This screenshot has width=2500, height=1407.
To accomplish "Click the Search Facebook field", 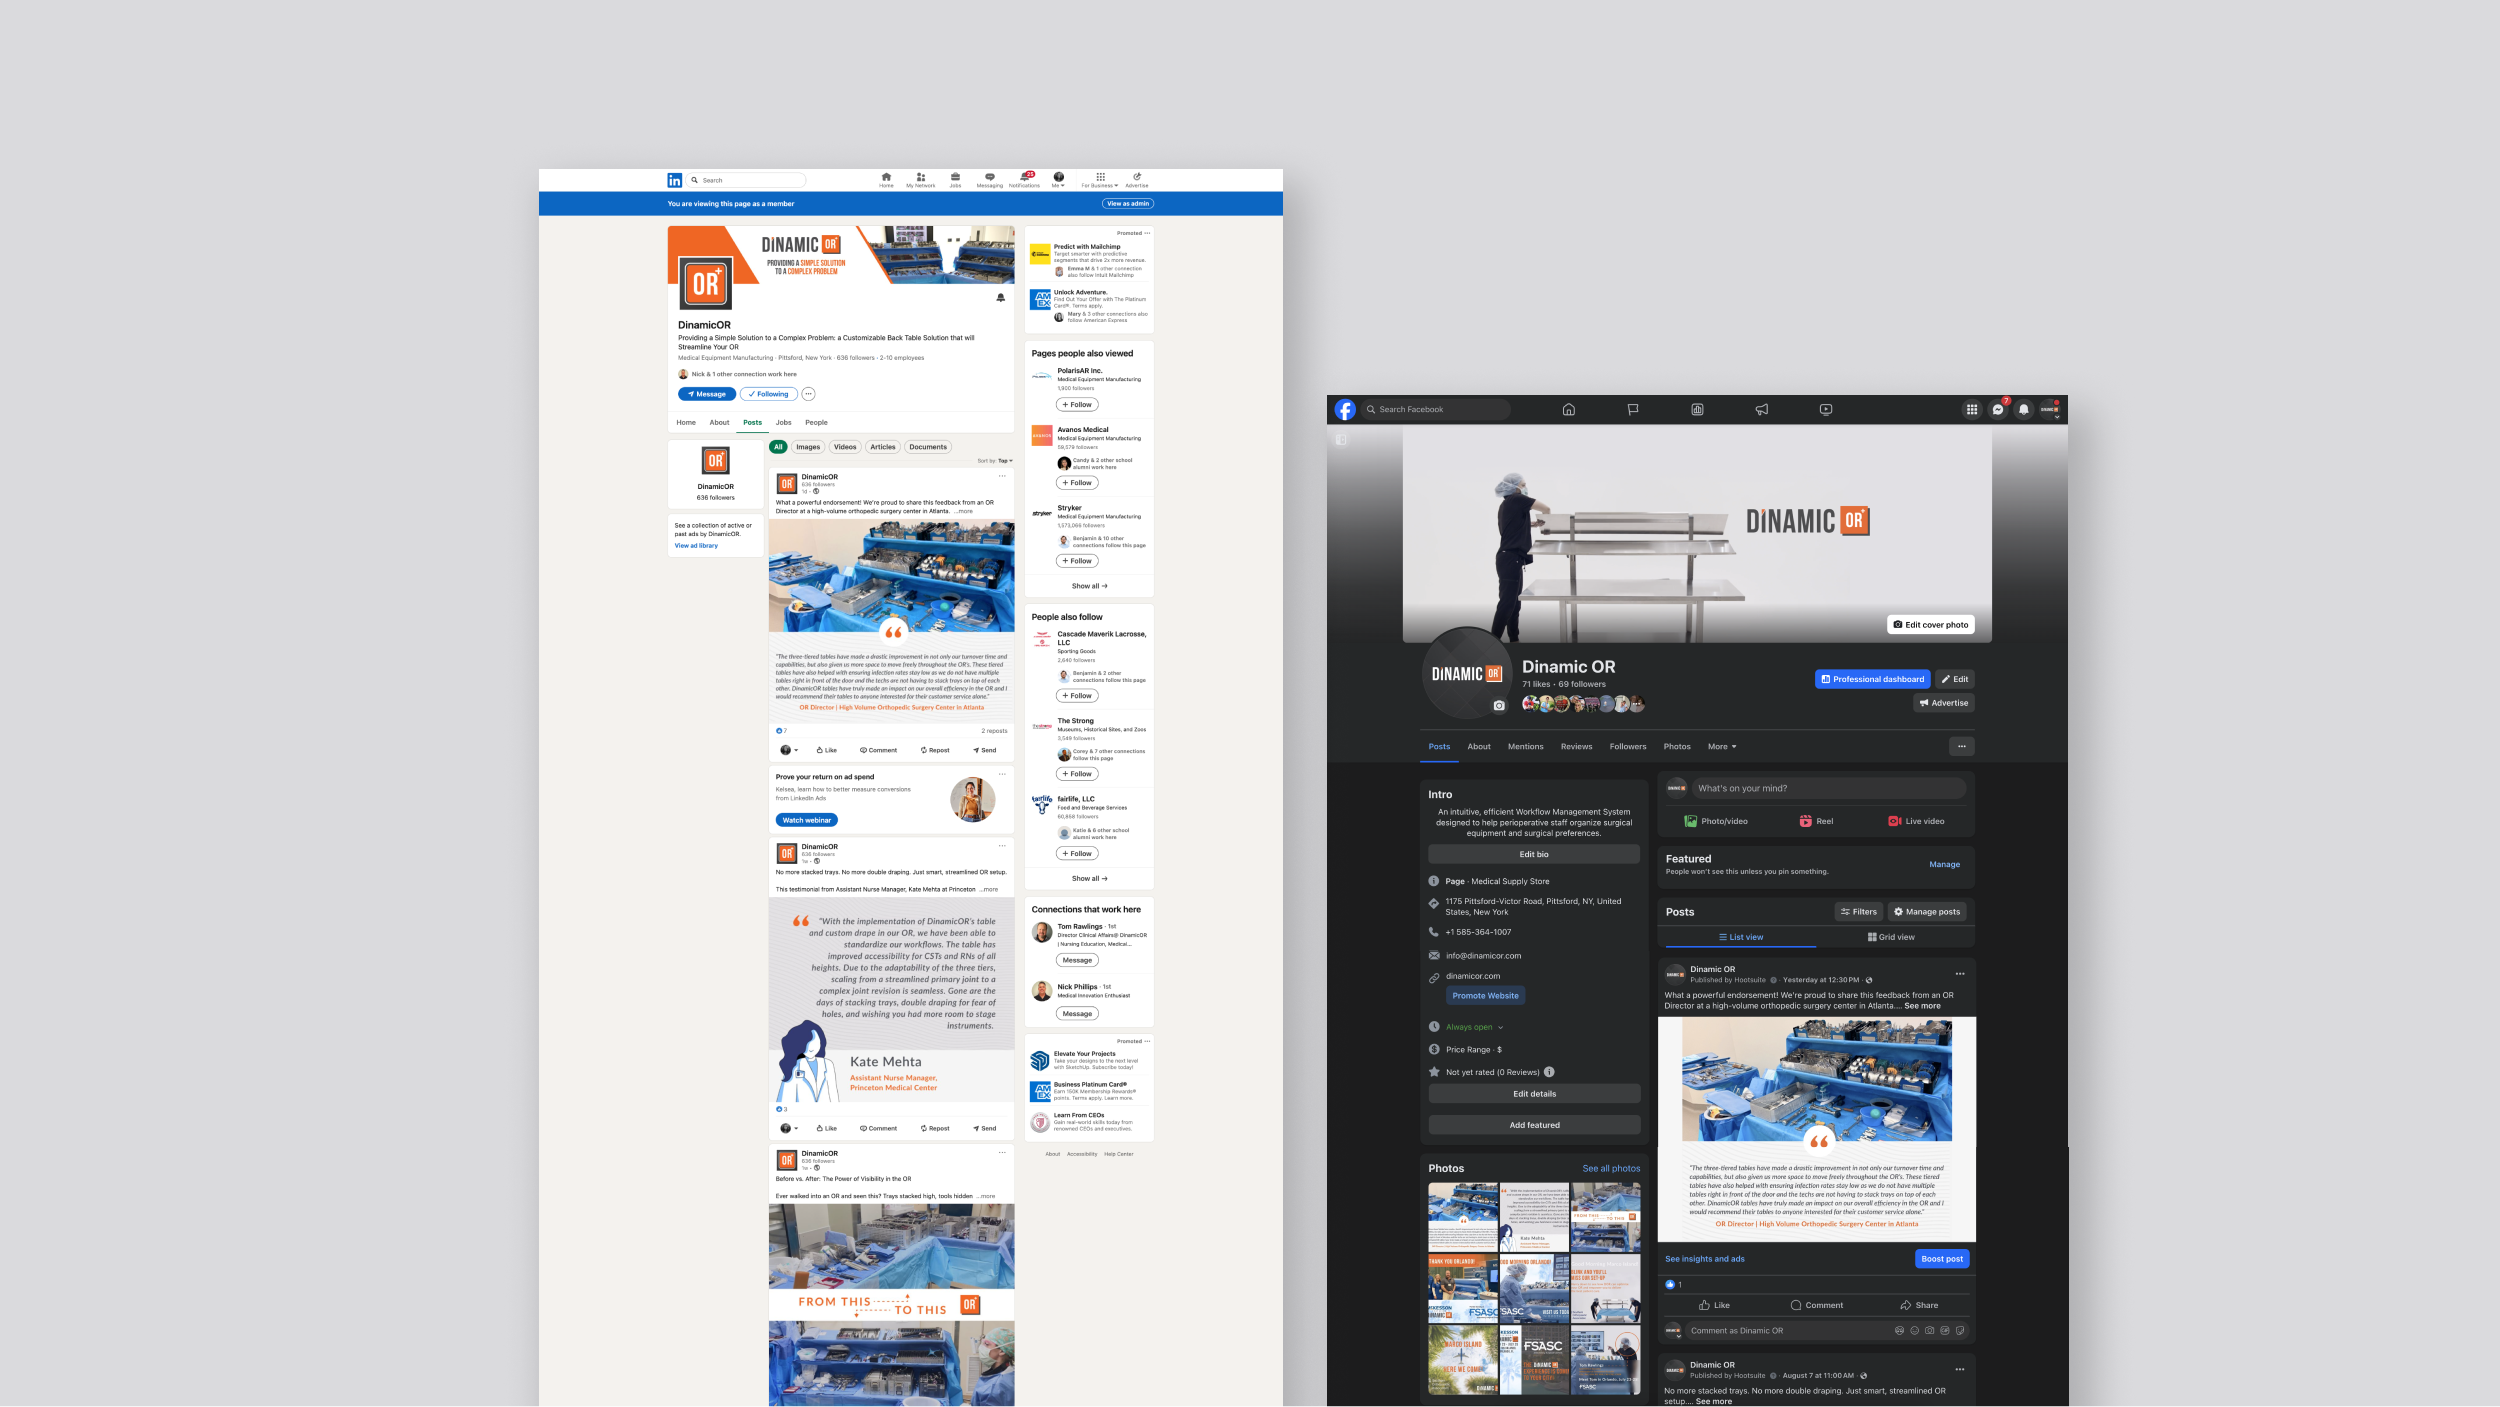I will click(x=1437, y=409).
